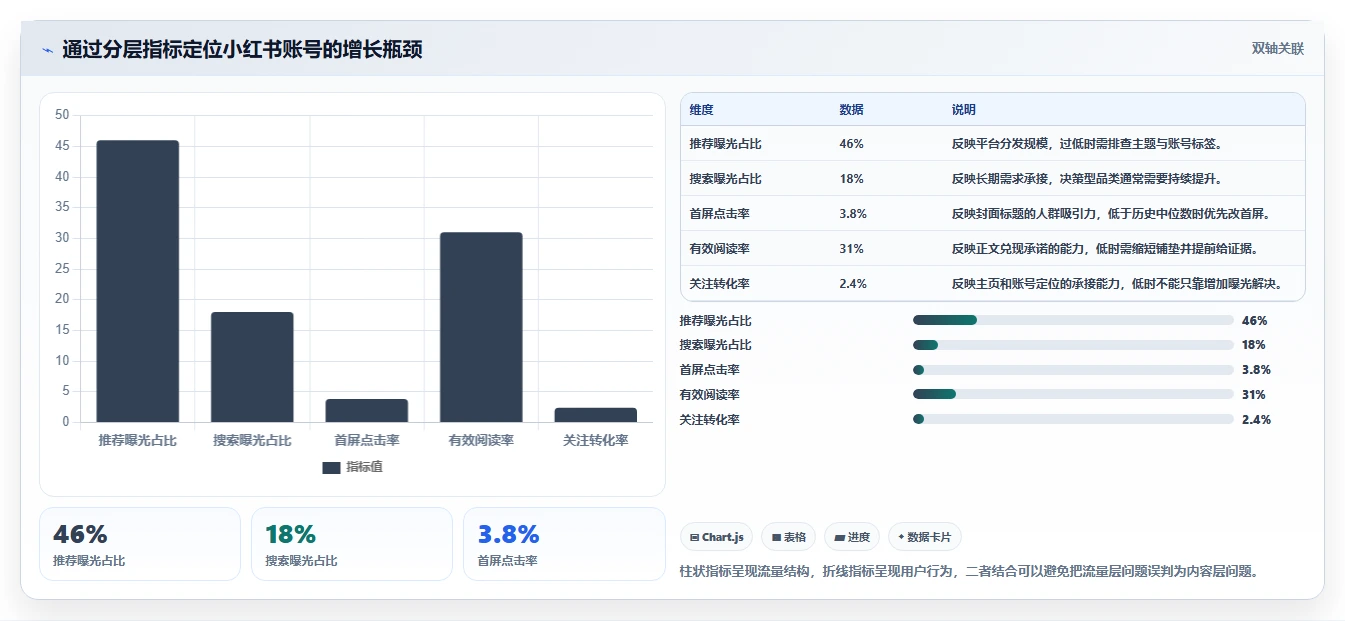The image size is (1345, 621).
Task: Click the description starting 反映主页和账号定位
Action: 1117,284
